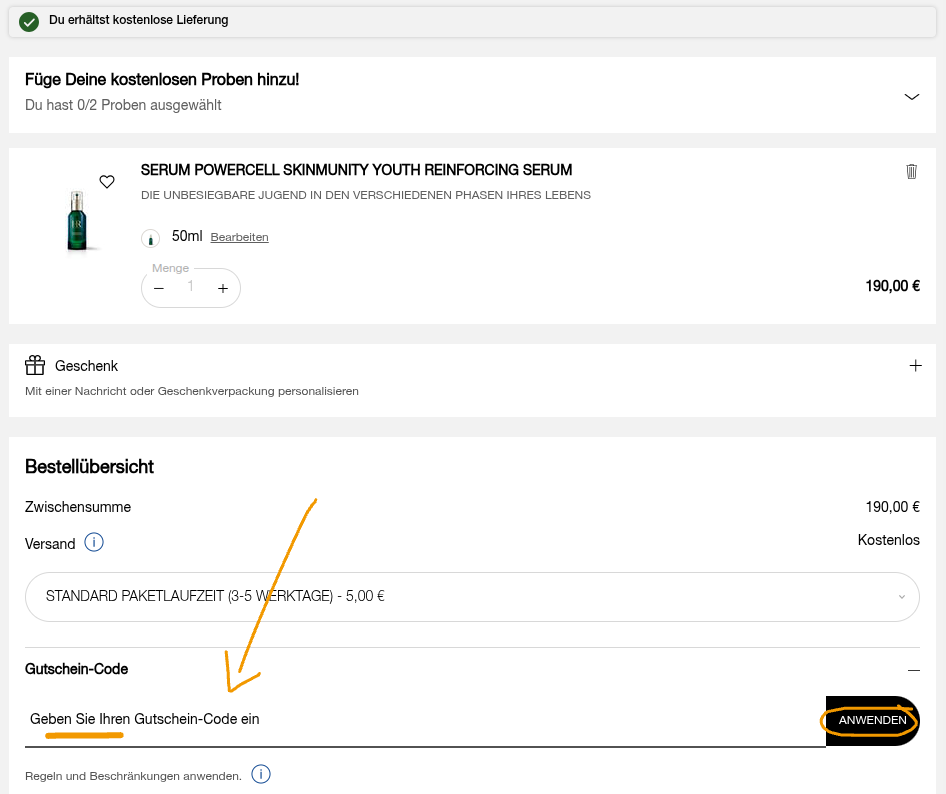The width and height of the screenshot is (946, 794).
Task: Delete the serum using the trash icon
Action: (911, 171)
